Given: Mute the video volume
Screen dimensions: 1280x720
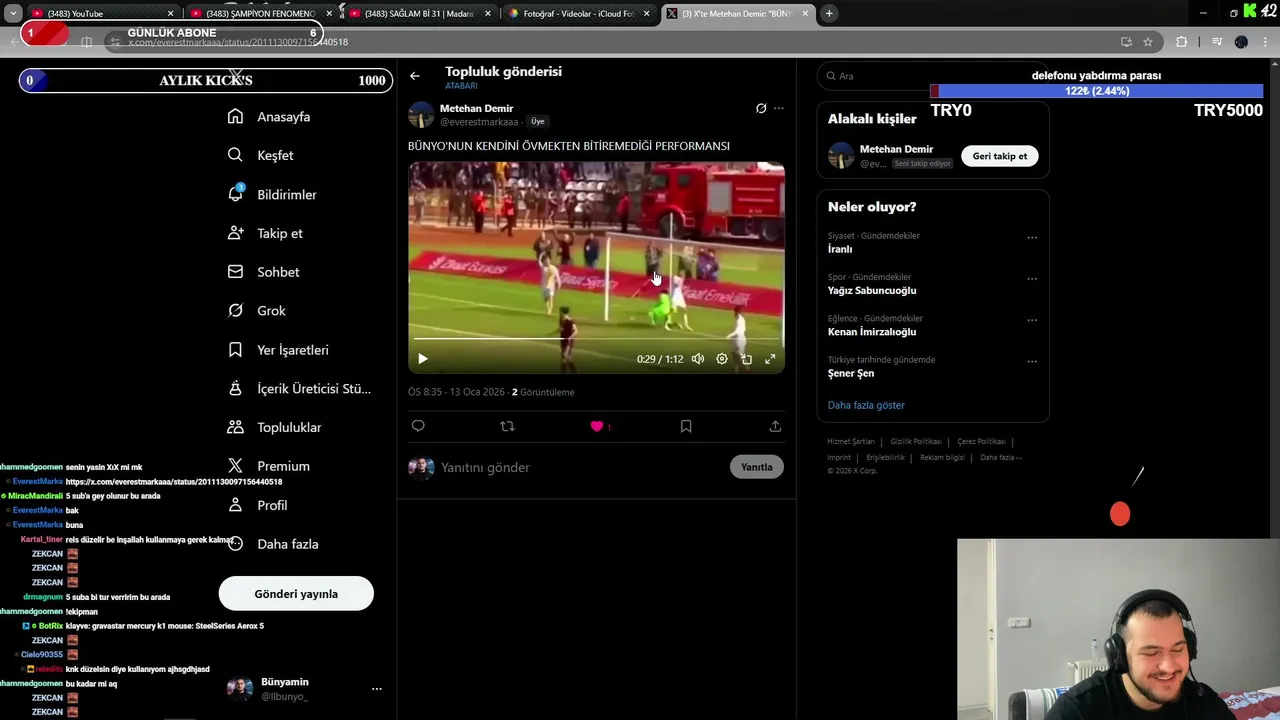Looking at the screenshot, I should tap(698, 359).
